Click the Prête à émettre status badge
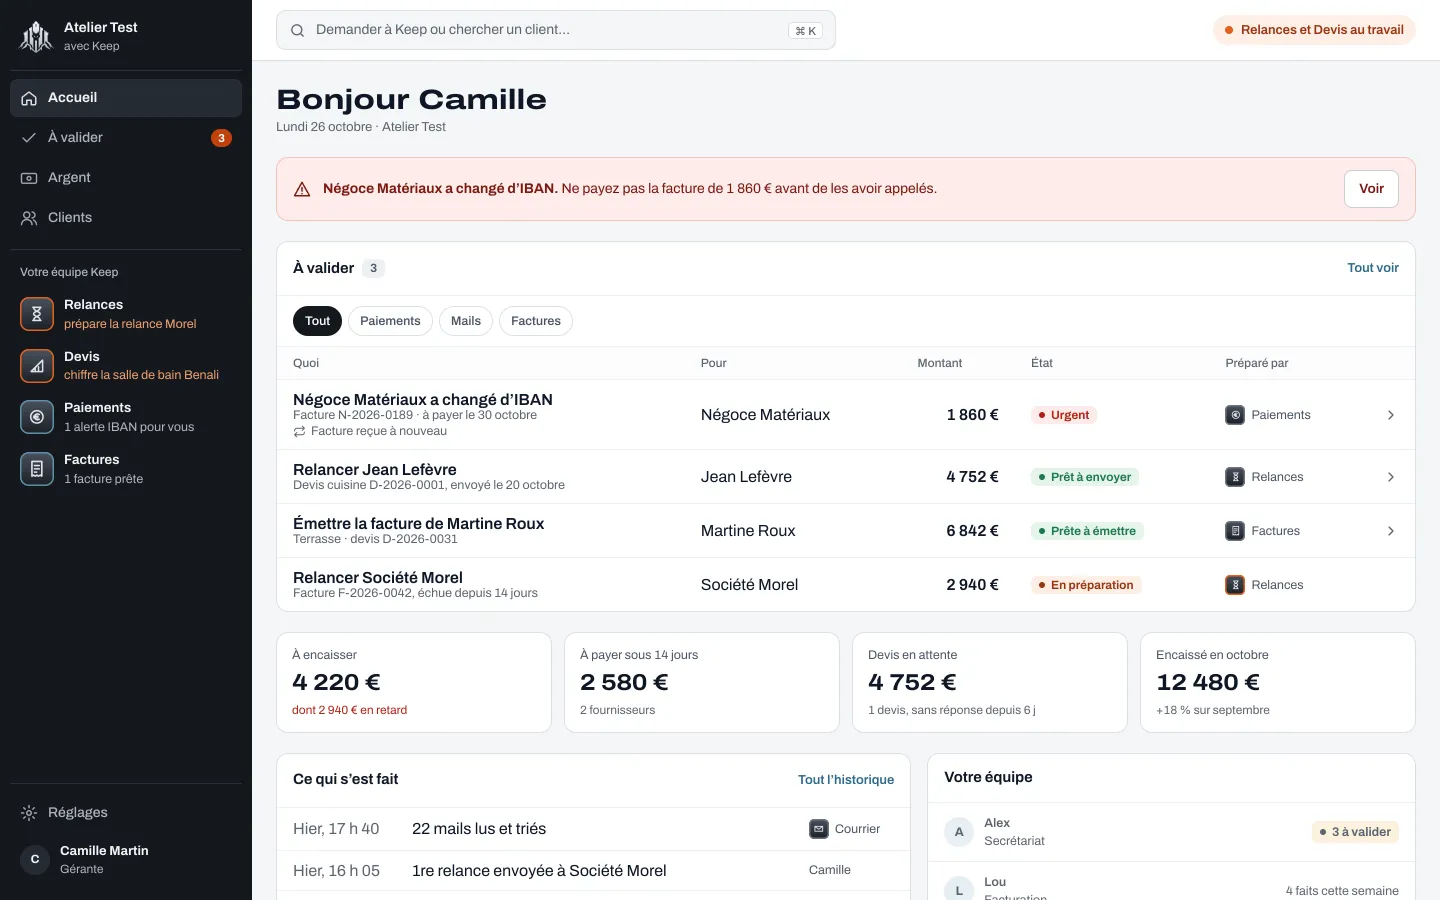The image size is (1440, 900). click(1087, 531)
